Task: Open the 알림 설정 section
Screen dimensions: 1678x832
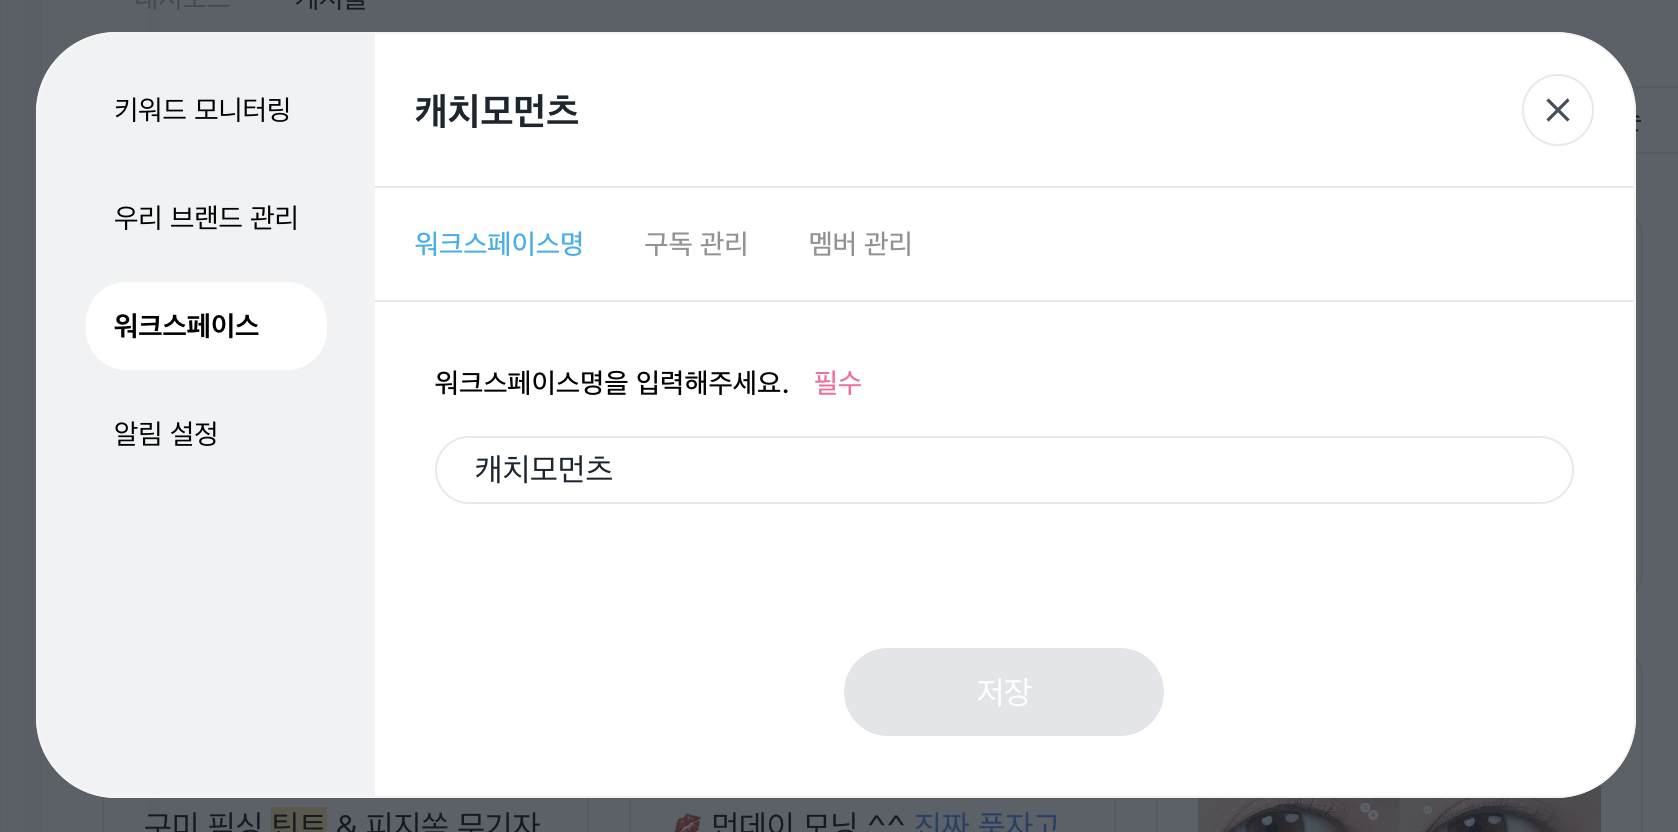Action: [x=166, y=433]
